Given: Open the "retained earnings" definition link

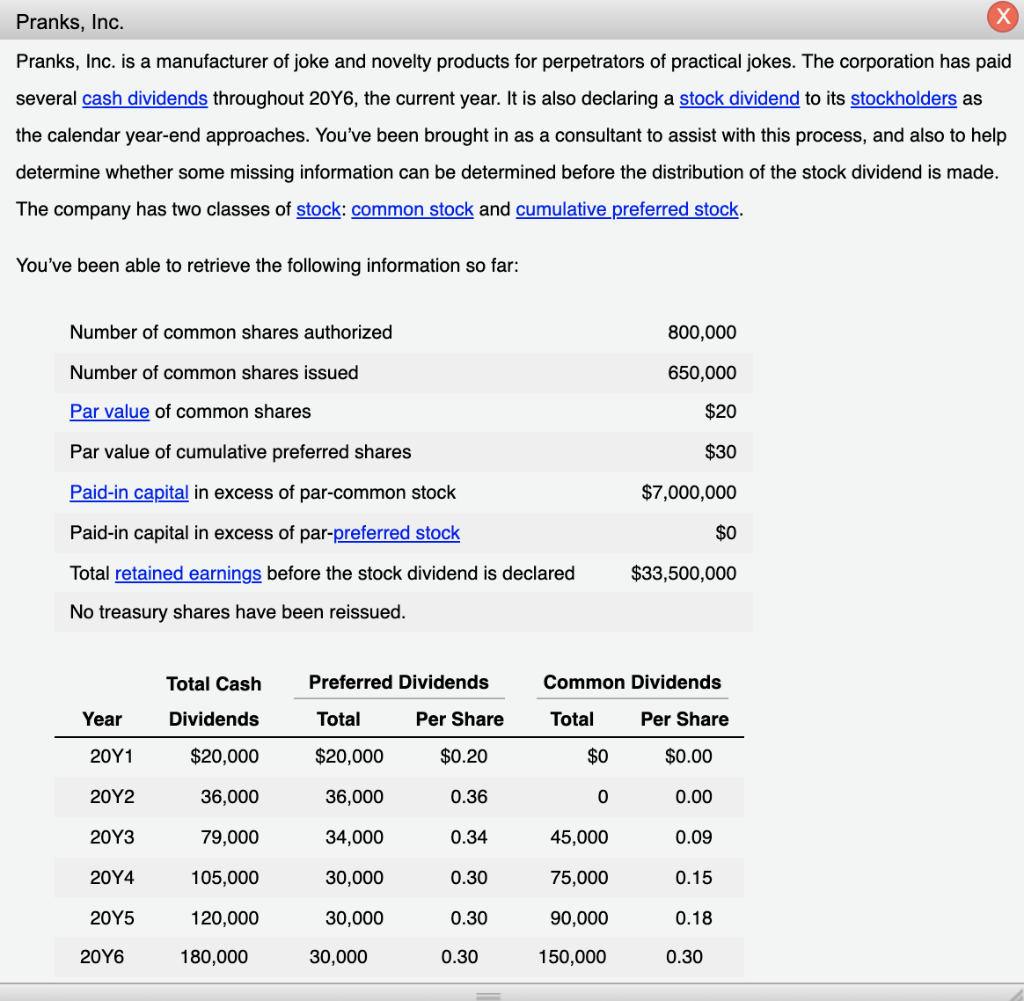Looking at the screenshot, I should (x=188, y=573).
